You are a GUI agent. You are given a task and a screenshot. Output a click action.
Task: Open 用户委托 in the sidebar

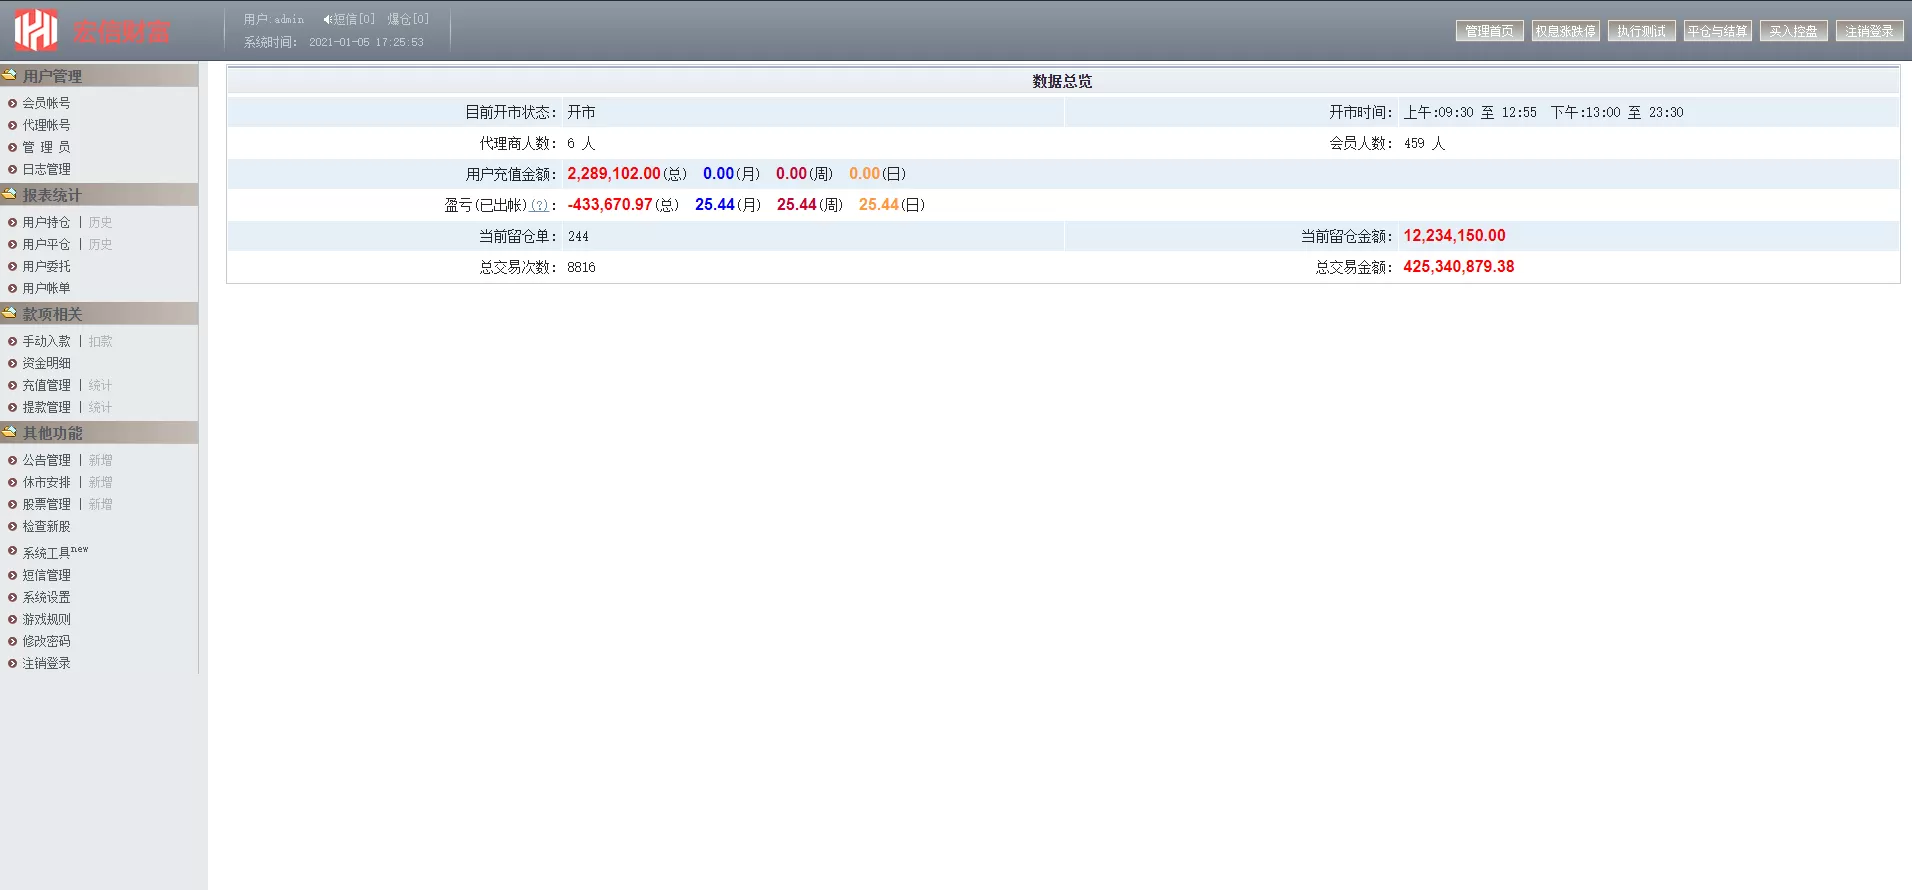coord(47,266)
